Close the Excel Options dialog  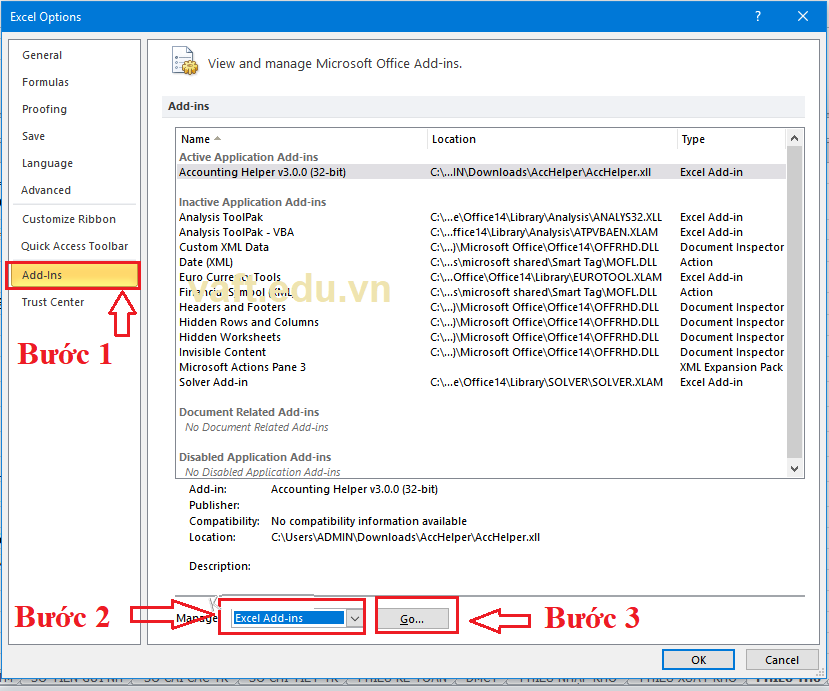[x=803, y=16]
